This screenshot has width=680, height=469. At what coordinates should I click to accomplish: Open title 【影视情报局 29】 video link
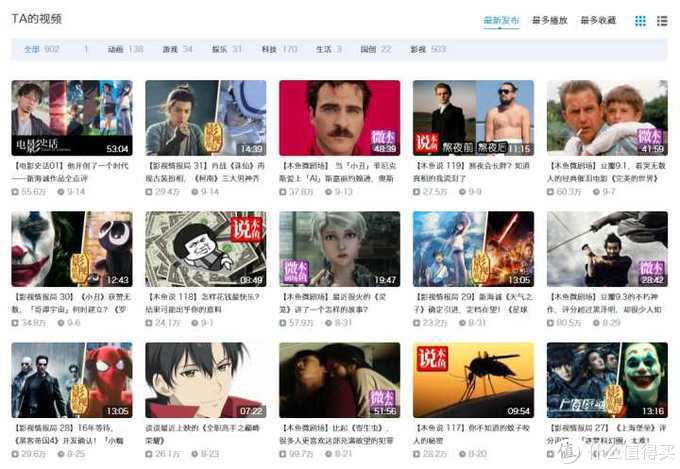click(x=473, y=303)
